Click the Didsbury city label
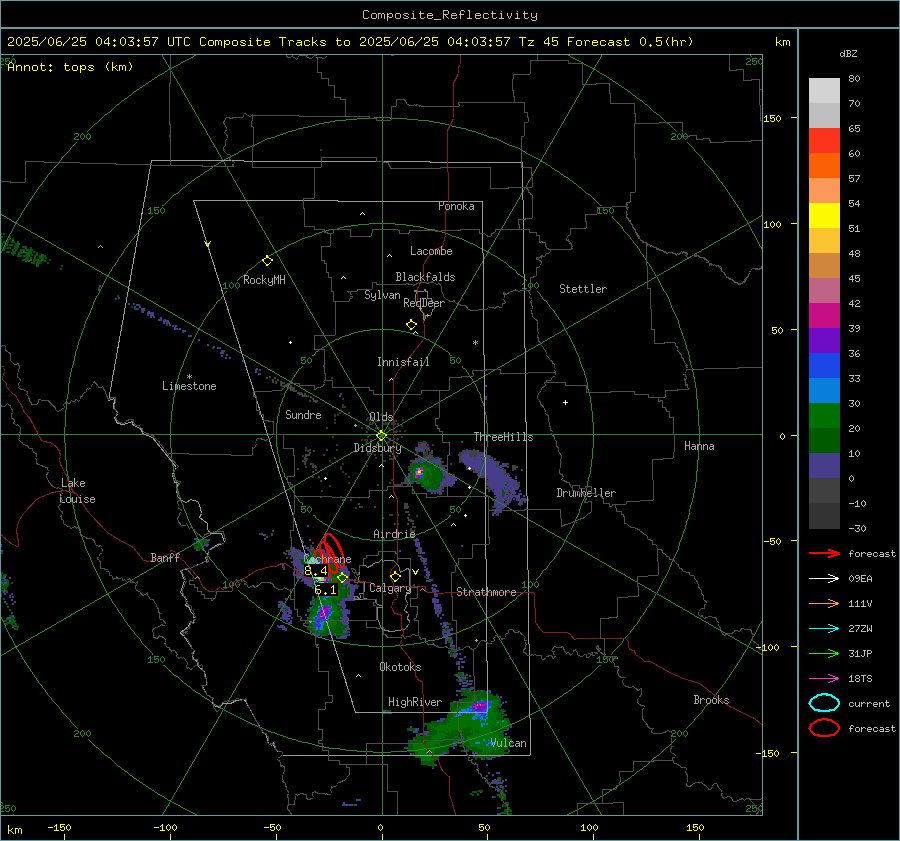The width and height of the screenshot is (900, 841). tap(377, 448)
